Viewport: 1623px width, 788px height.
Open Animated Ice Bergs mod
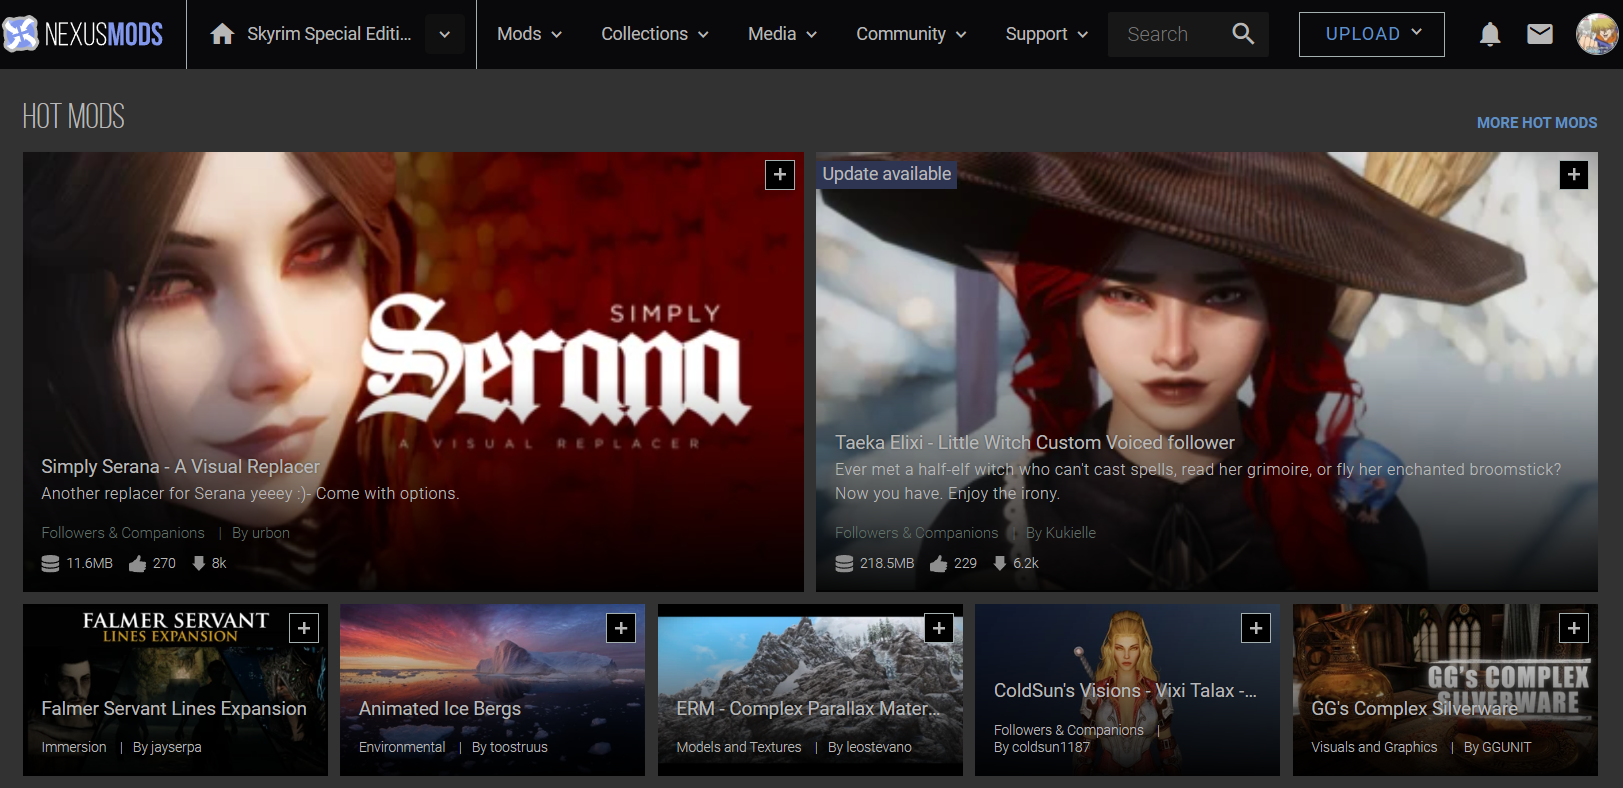(440, 709)
